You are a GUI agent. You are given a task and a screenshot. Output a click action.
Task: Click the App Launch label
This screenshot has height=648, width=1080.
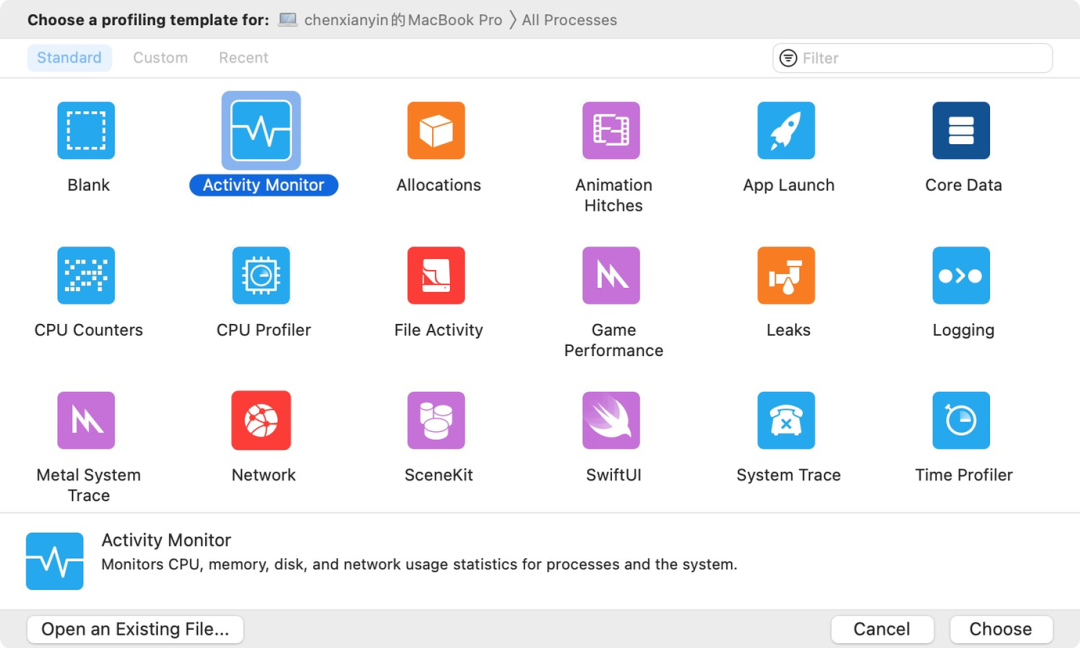(x=789, y=185)
